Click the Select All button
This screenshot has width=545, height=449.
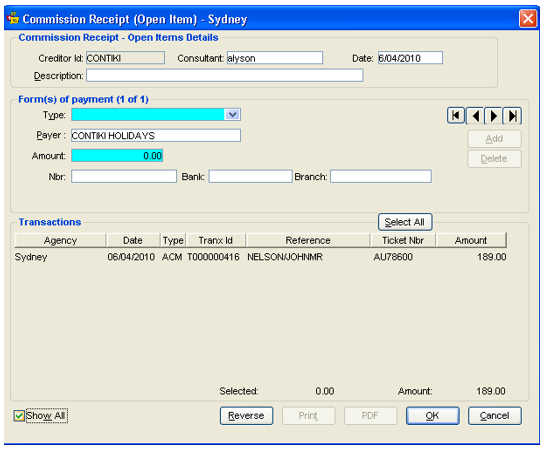(x=405, y=222)
